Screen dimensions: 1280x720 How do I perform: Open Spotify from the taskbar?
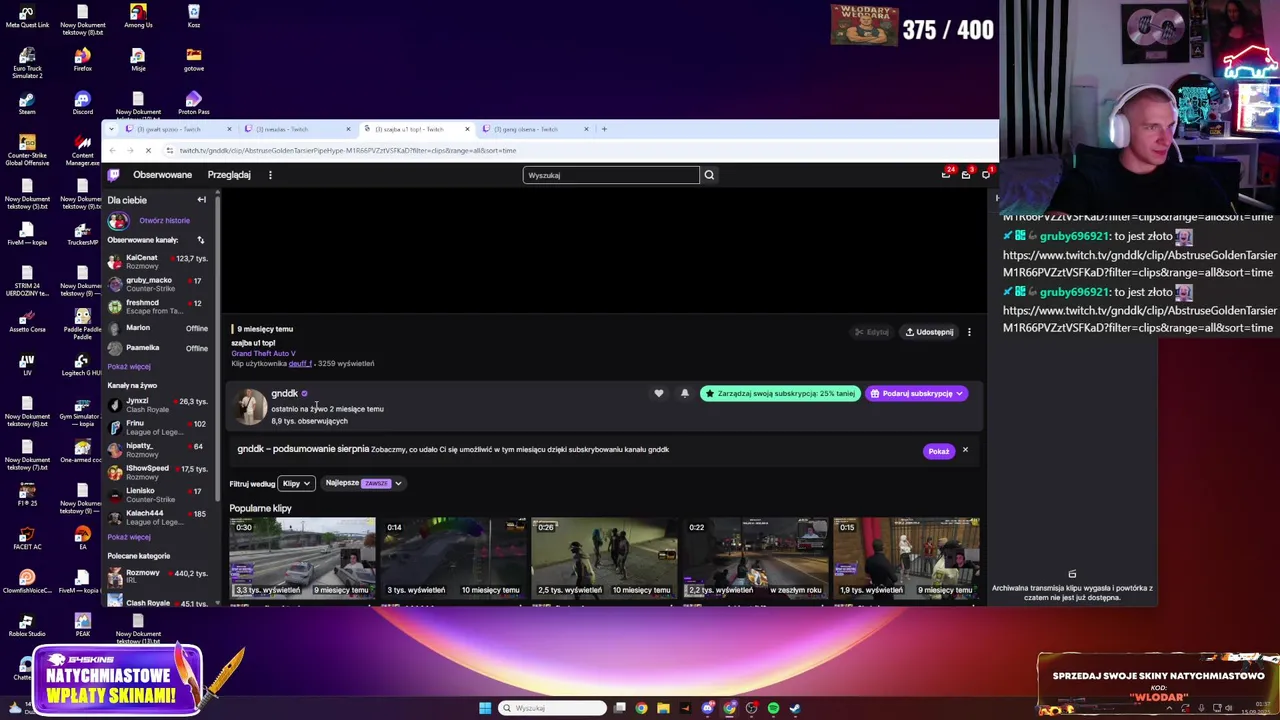773,708
